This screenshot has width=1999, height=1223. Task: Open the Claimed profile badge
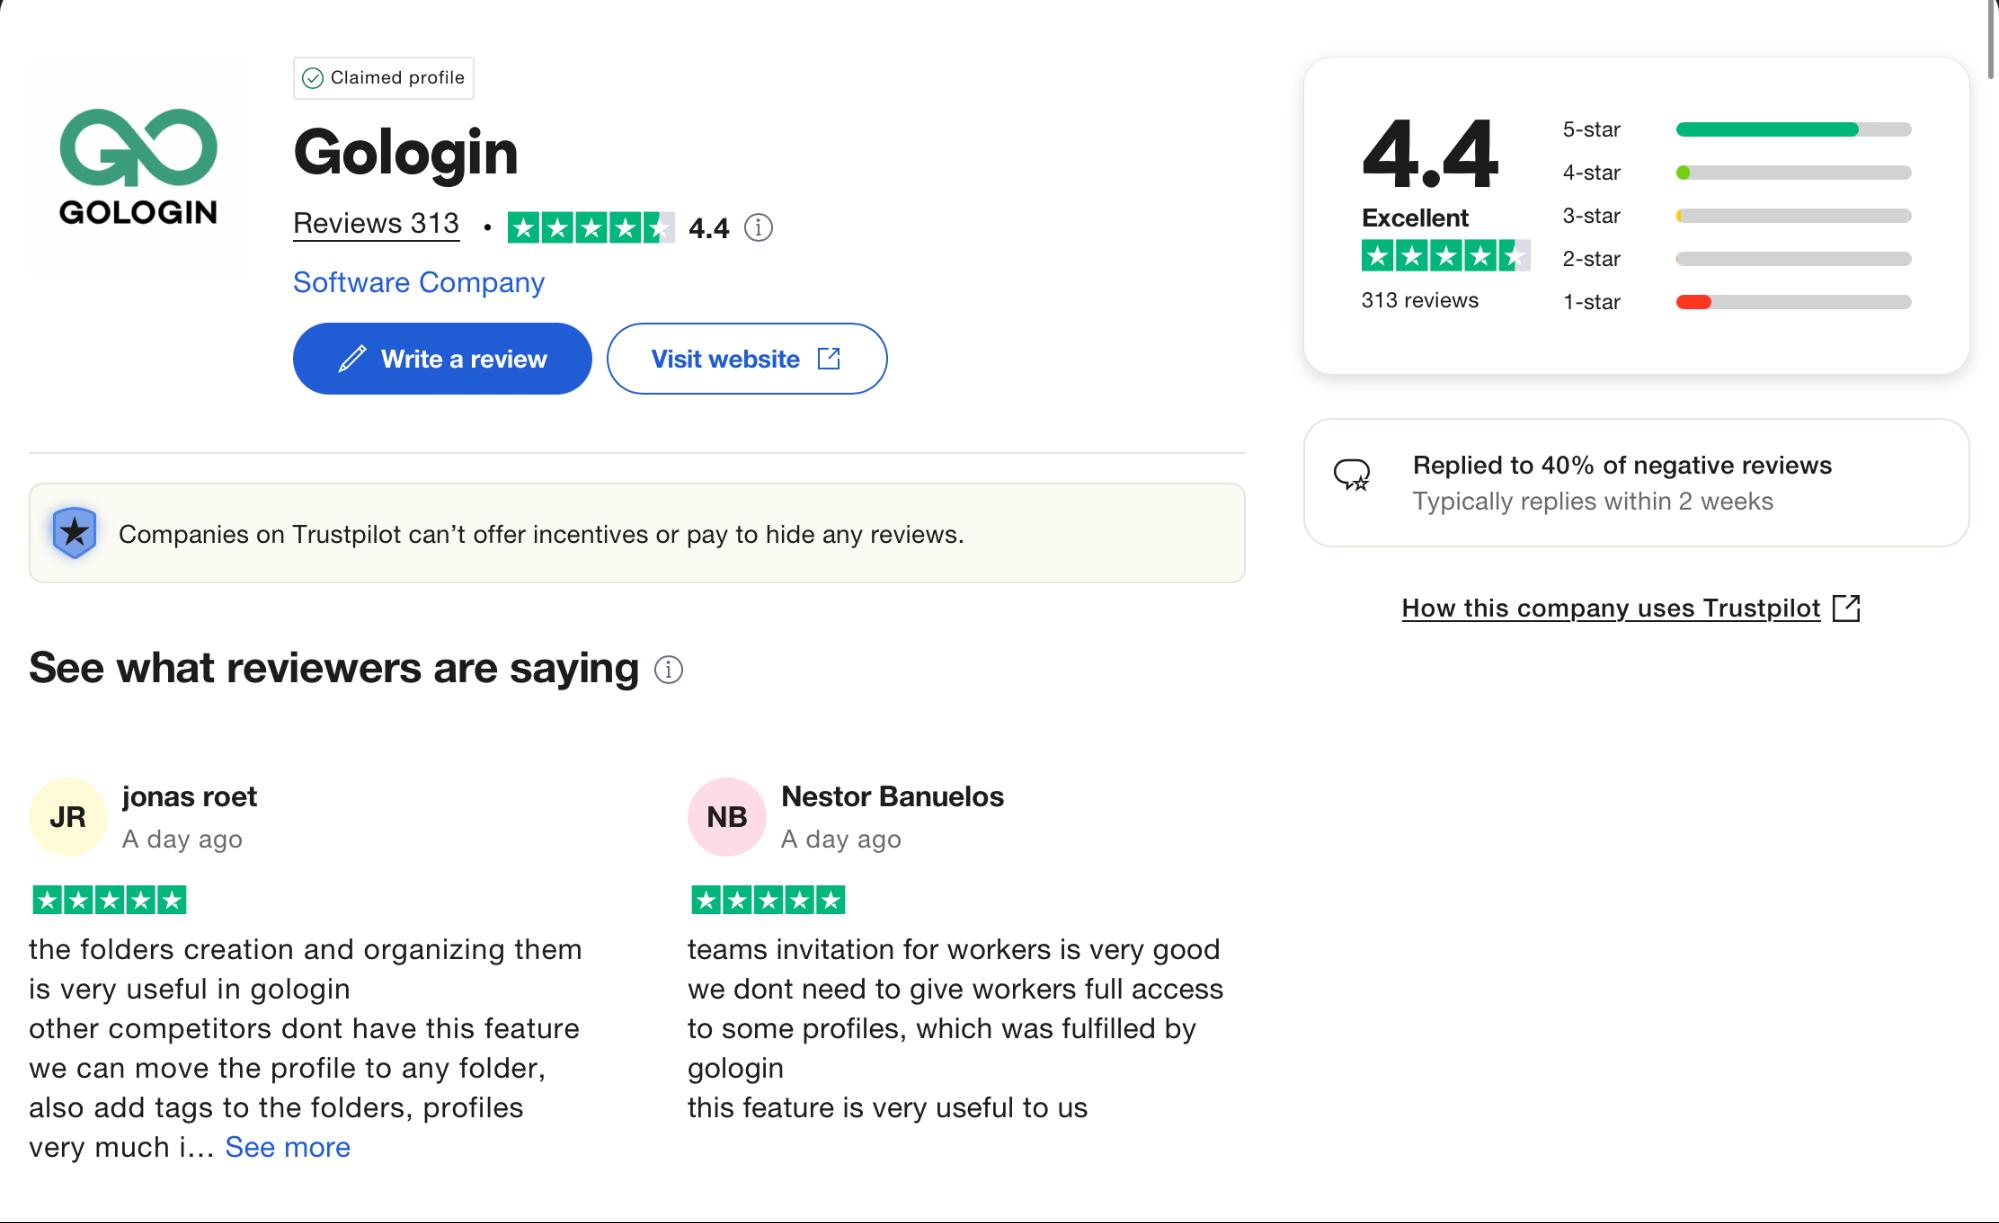click(x=383, y=78)
